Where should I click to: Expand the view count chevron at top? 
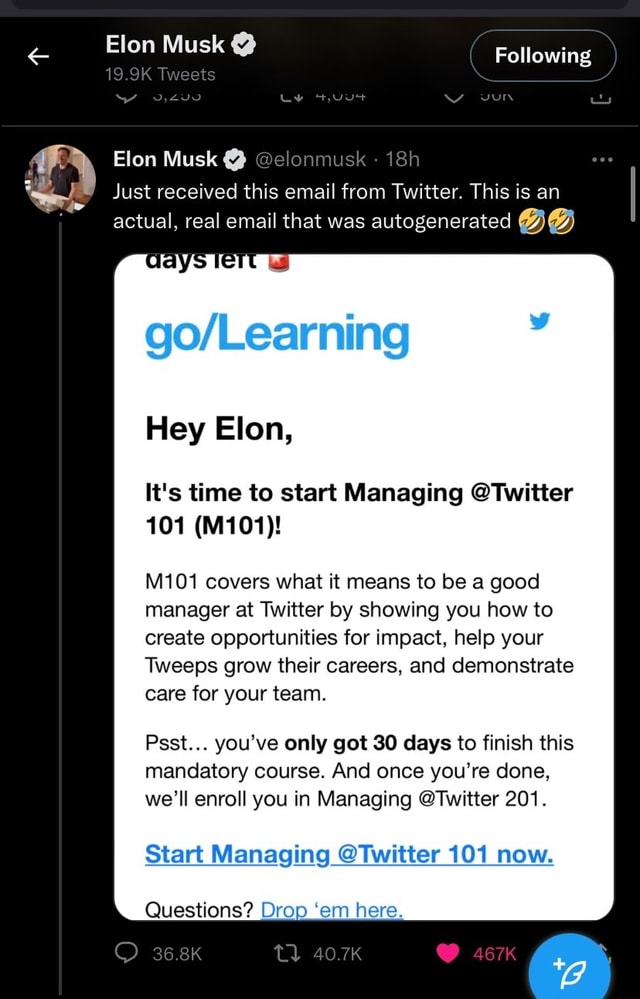tap(455, 95)
